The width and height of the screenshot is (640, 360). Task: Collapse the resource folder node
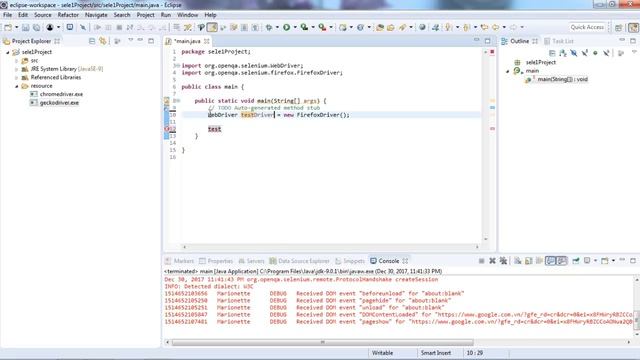17,86
